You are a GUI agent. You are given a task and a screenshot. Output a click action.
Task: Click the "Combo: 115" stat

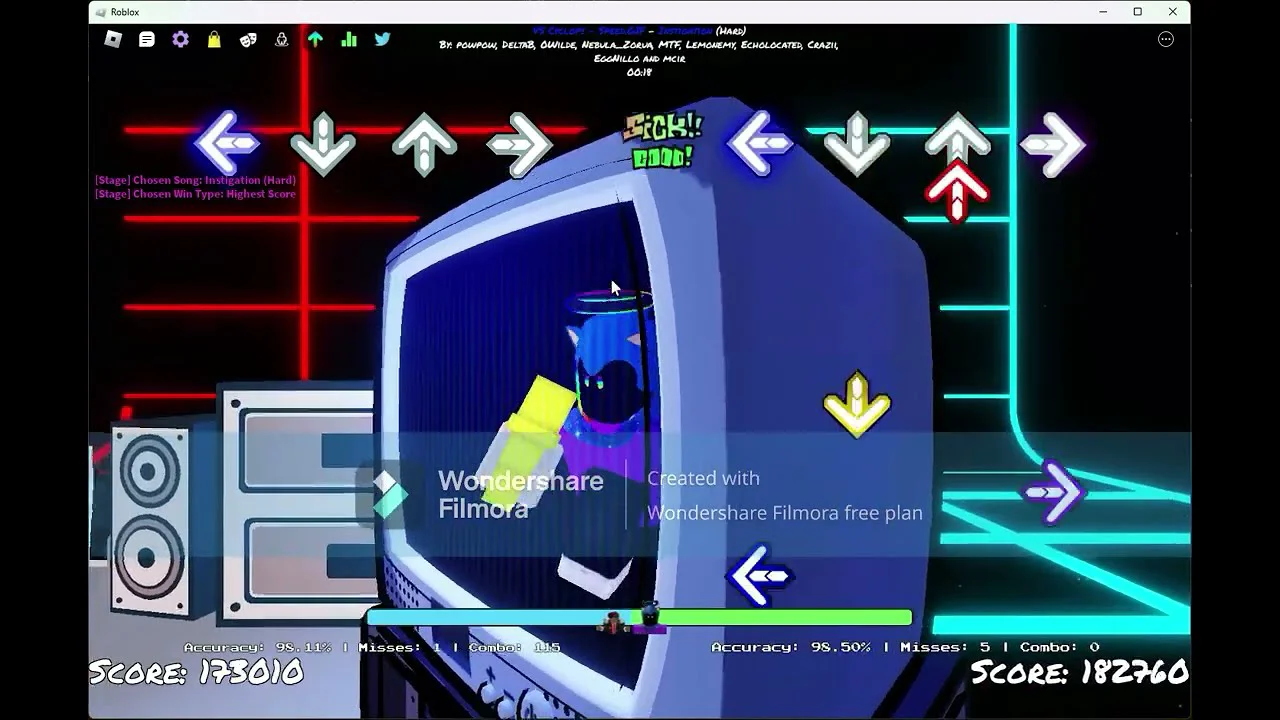point(514,647)
